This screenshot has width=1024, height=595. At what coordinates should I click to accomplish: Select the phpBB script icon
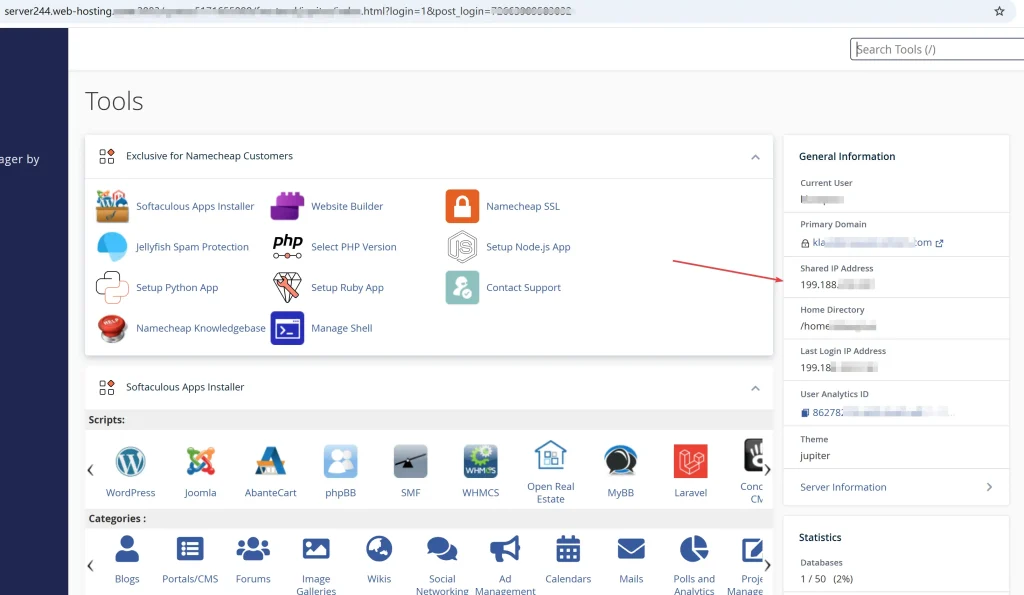[x=340, y=462]
